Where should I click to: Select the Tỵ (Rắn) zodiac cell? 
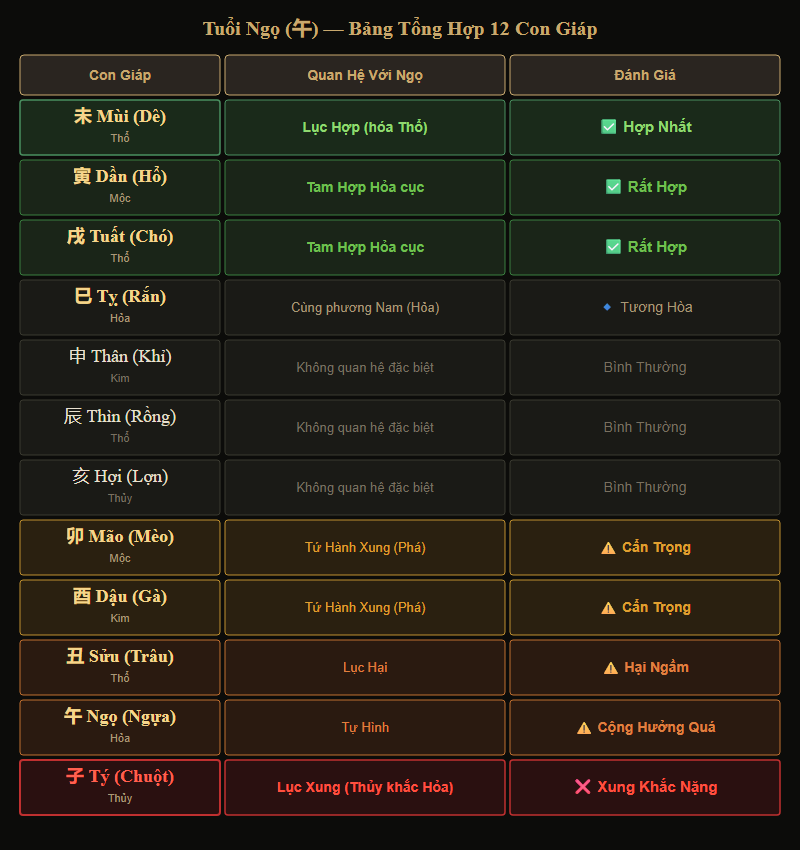(x=120, y=307)
